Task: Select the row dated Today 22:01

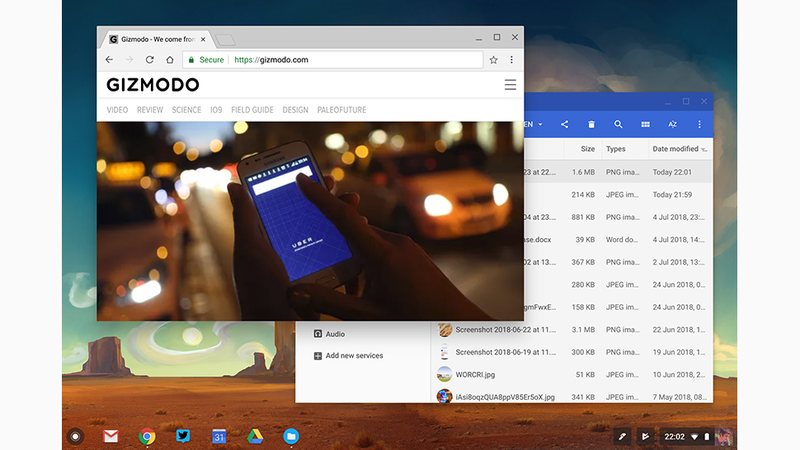Action: click(618, 172)
